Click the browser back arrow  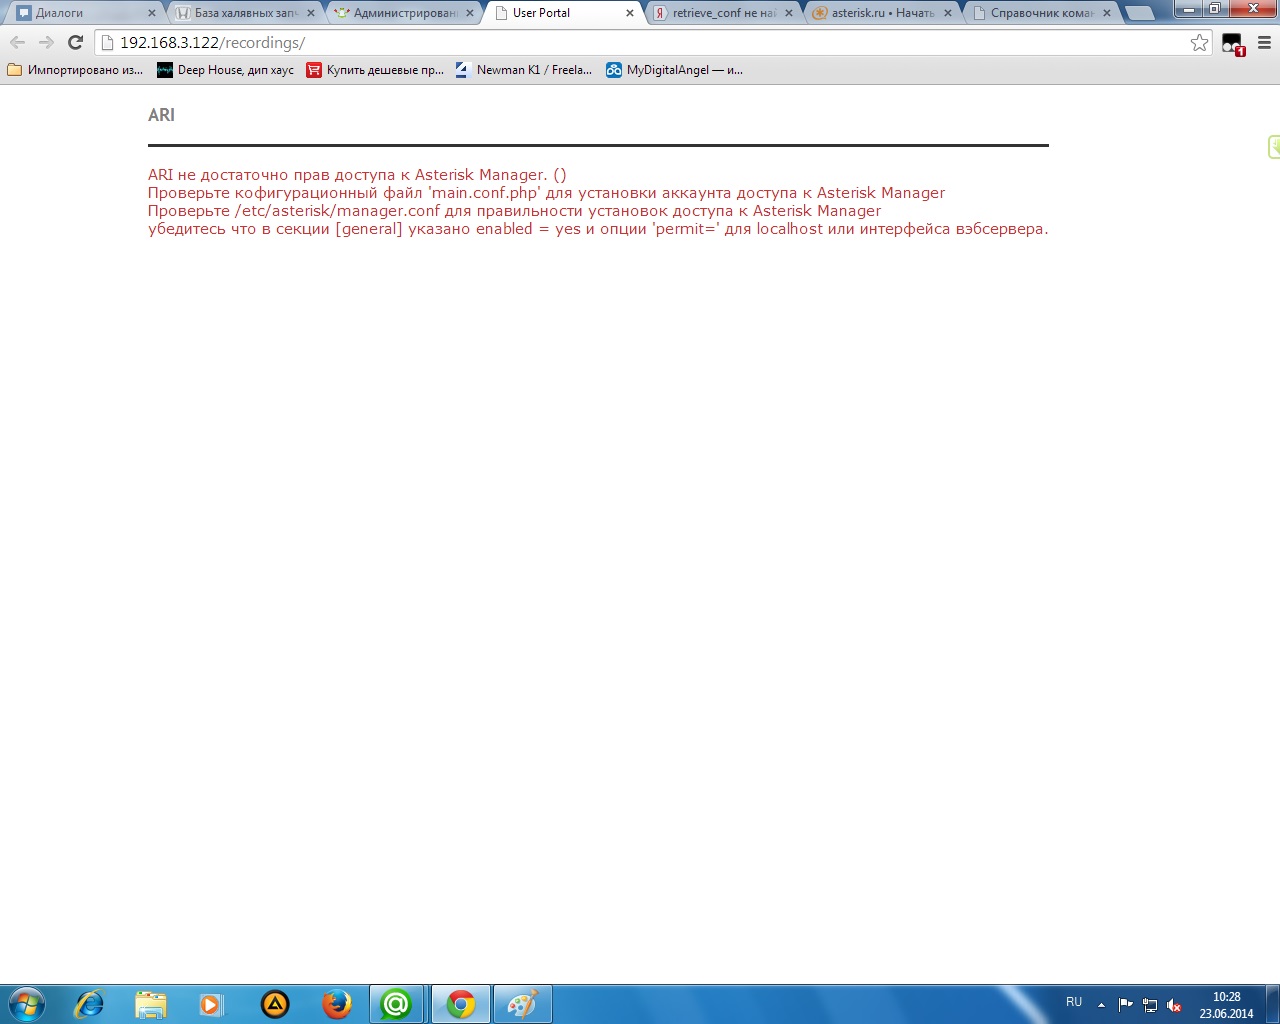click(x=17, y=42)
